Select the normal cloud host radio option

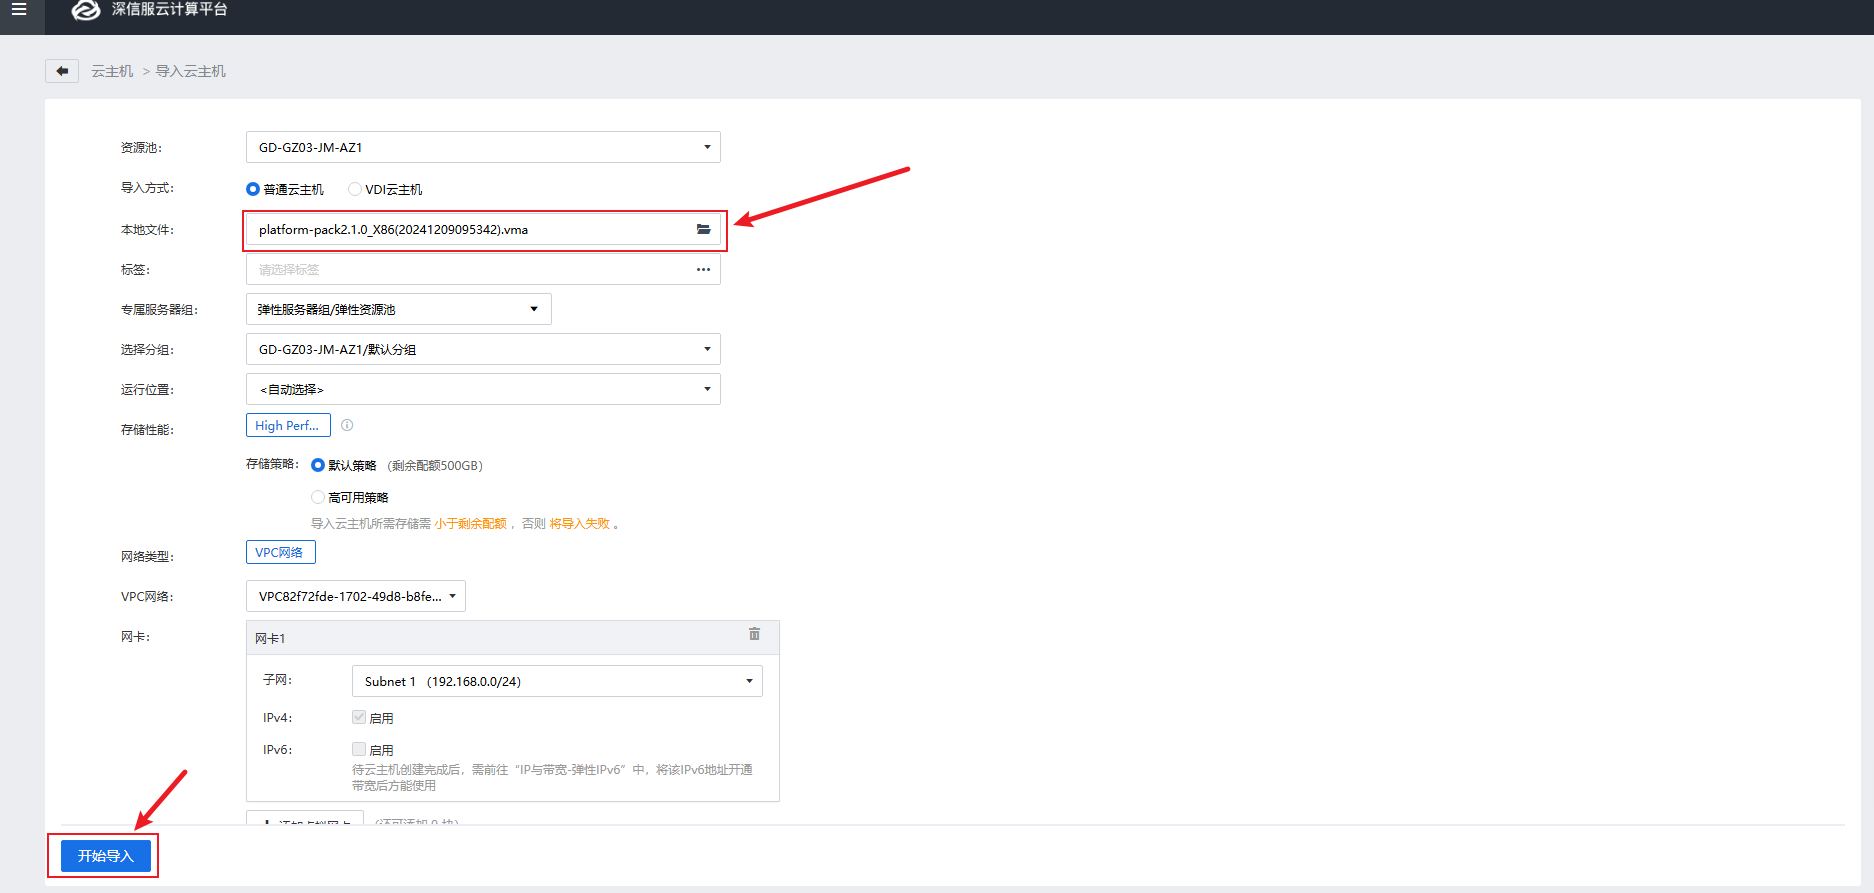click(254, 189)
